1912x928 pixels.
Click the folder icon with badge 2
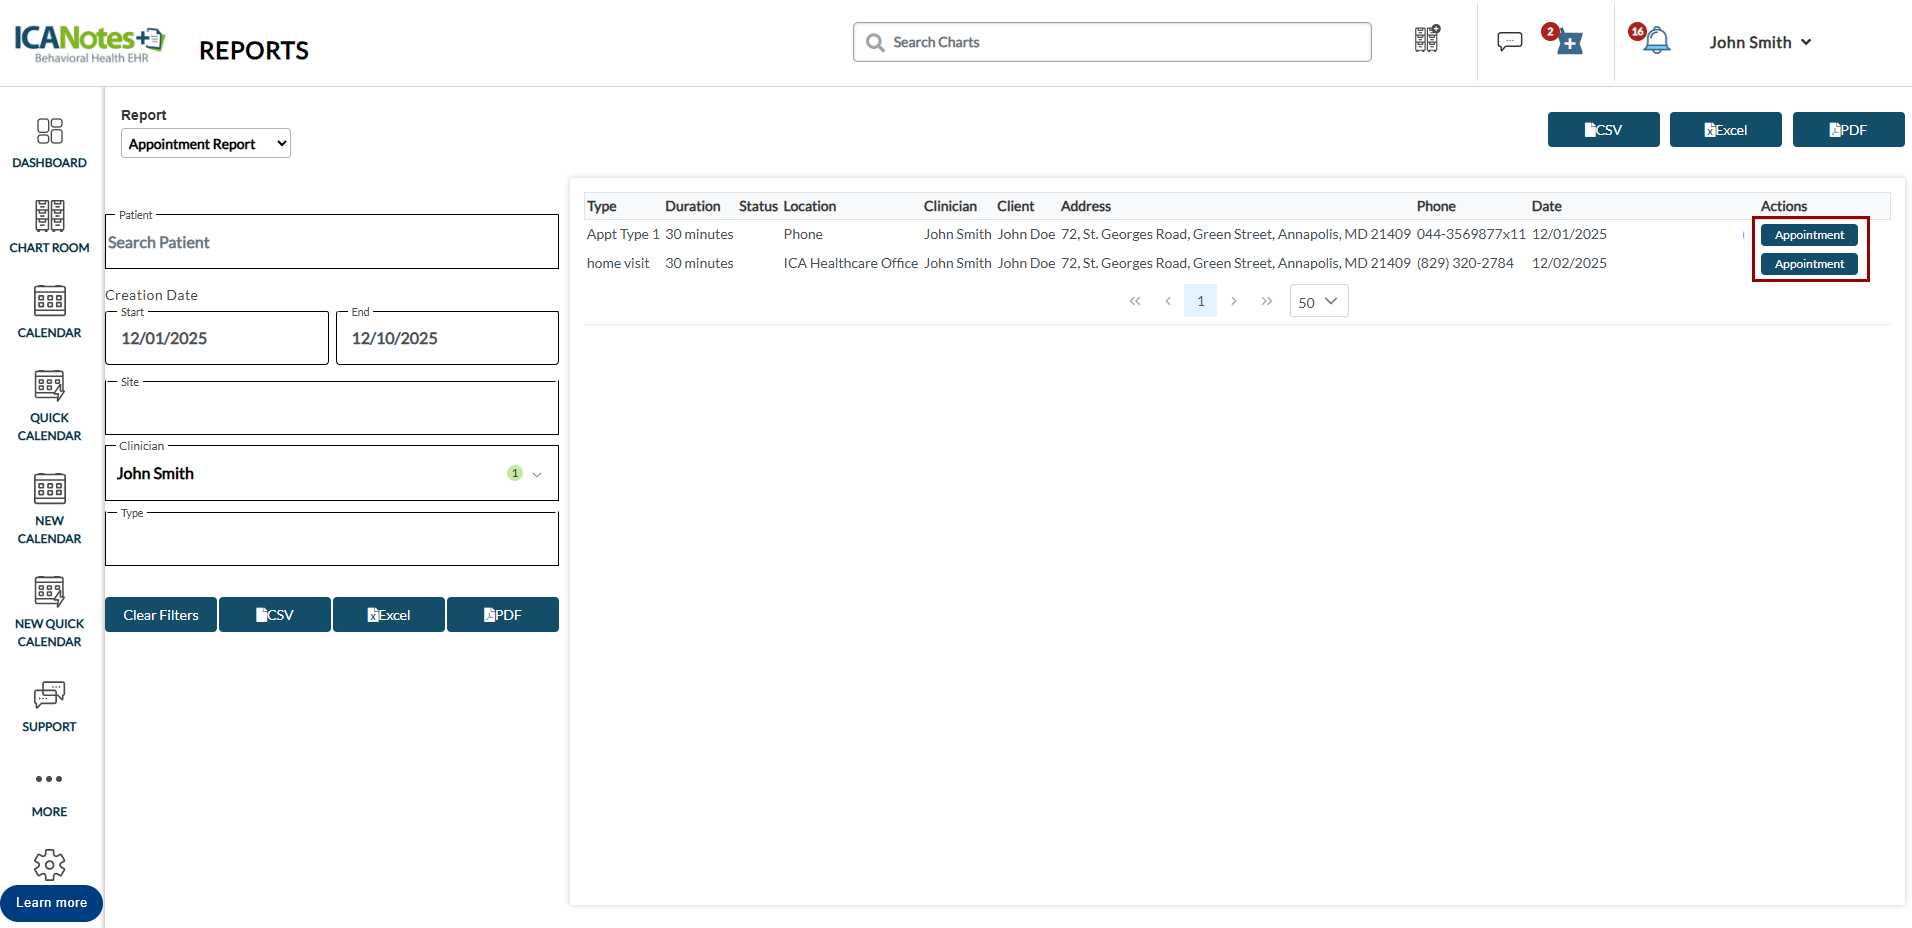point(1568,42)
